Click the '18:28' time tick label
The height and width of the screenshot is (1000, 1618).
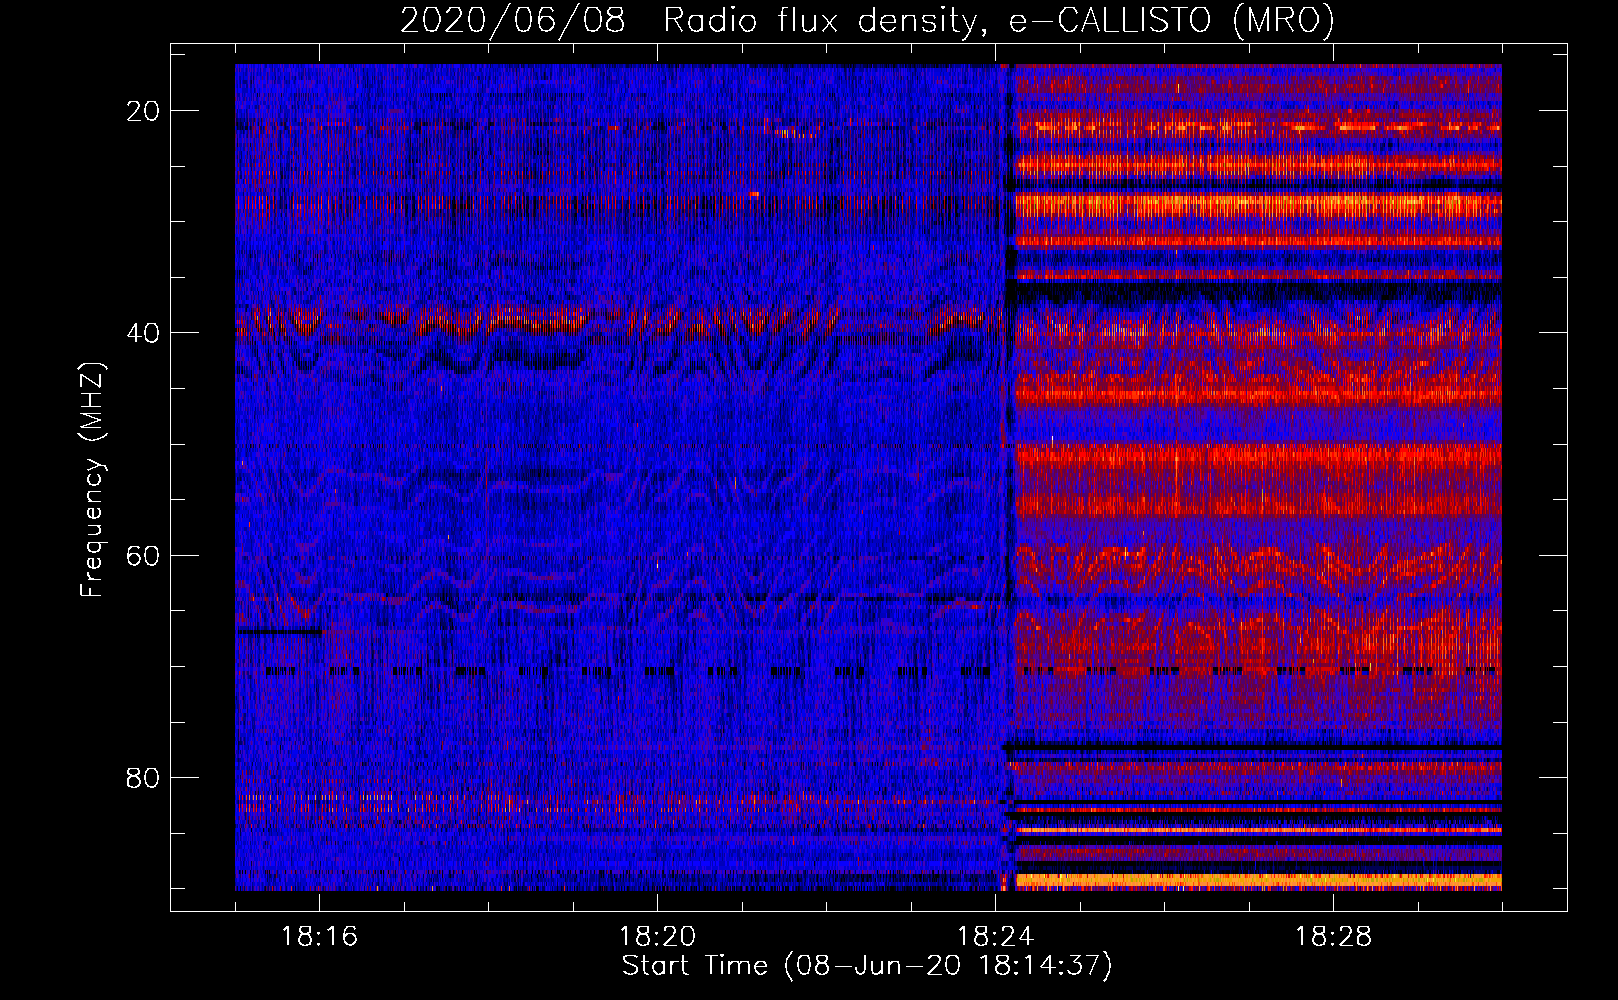(1333, 936)
